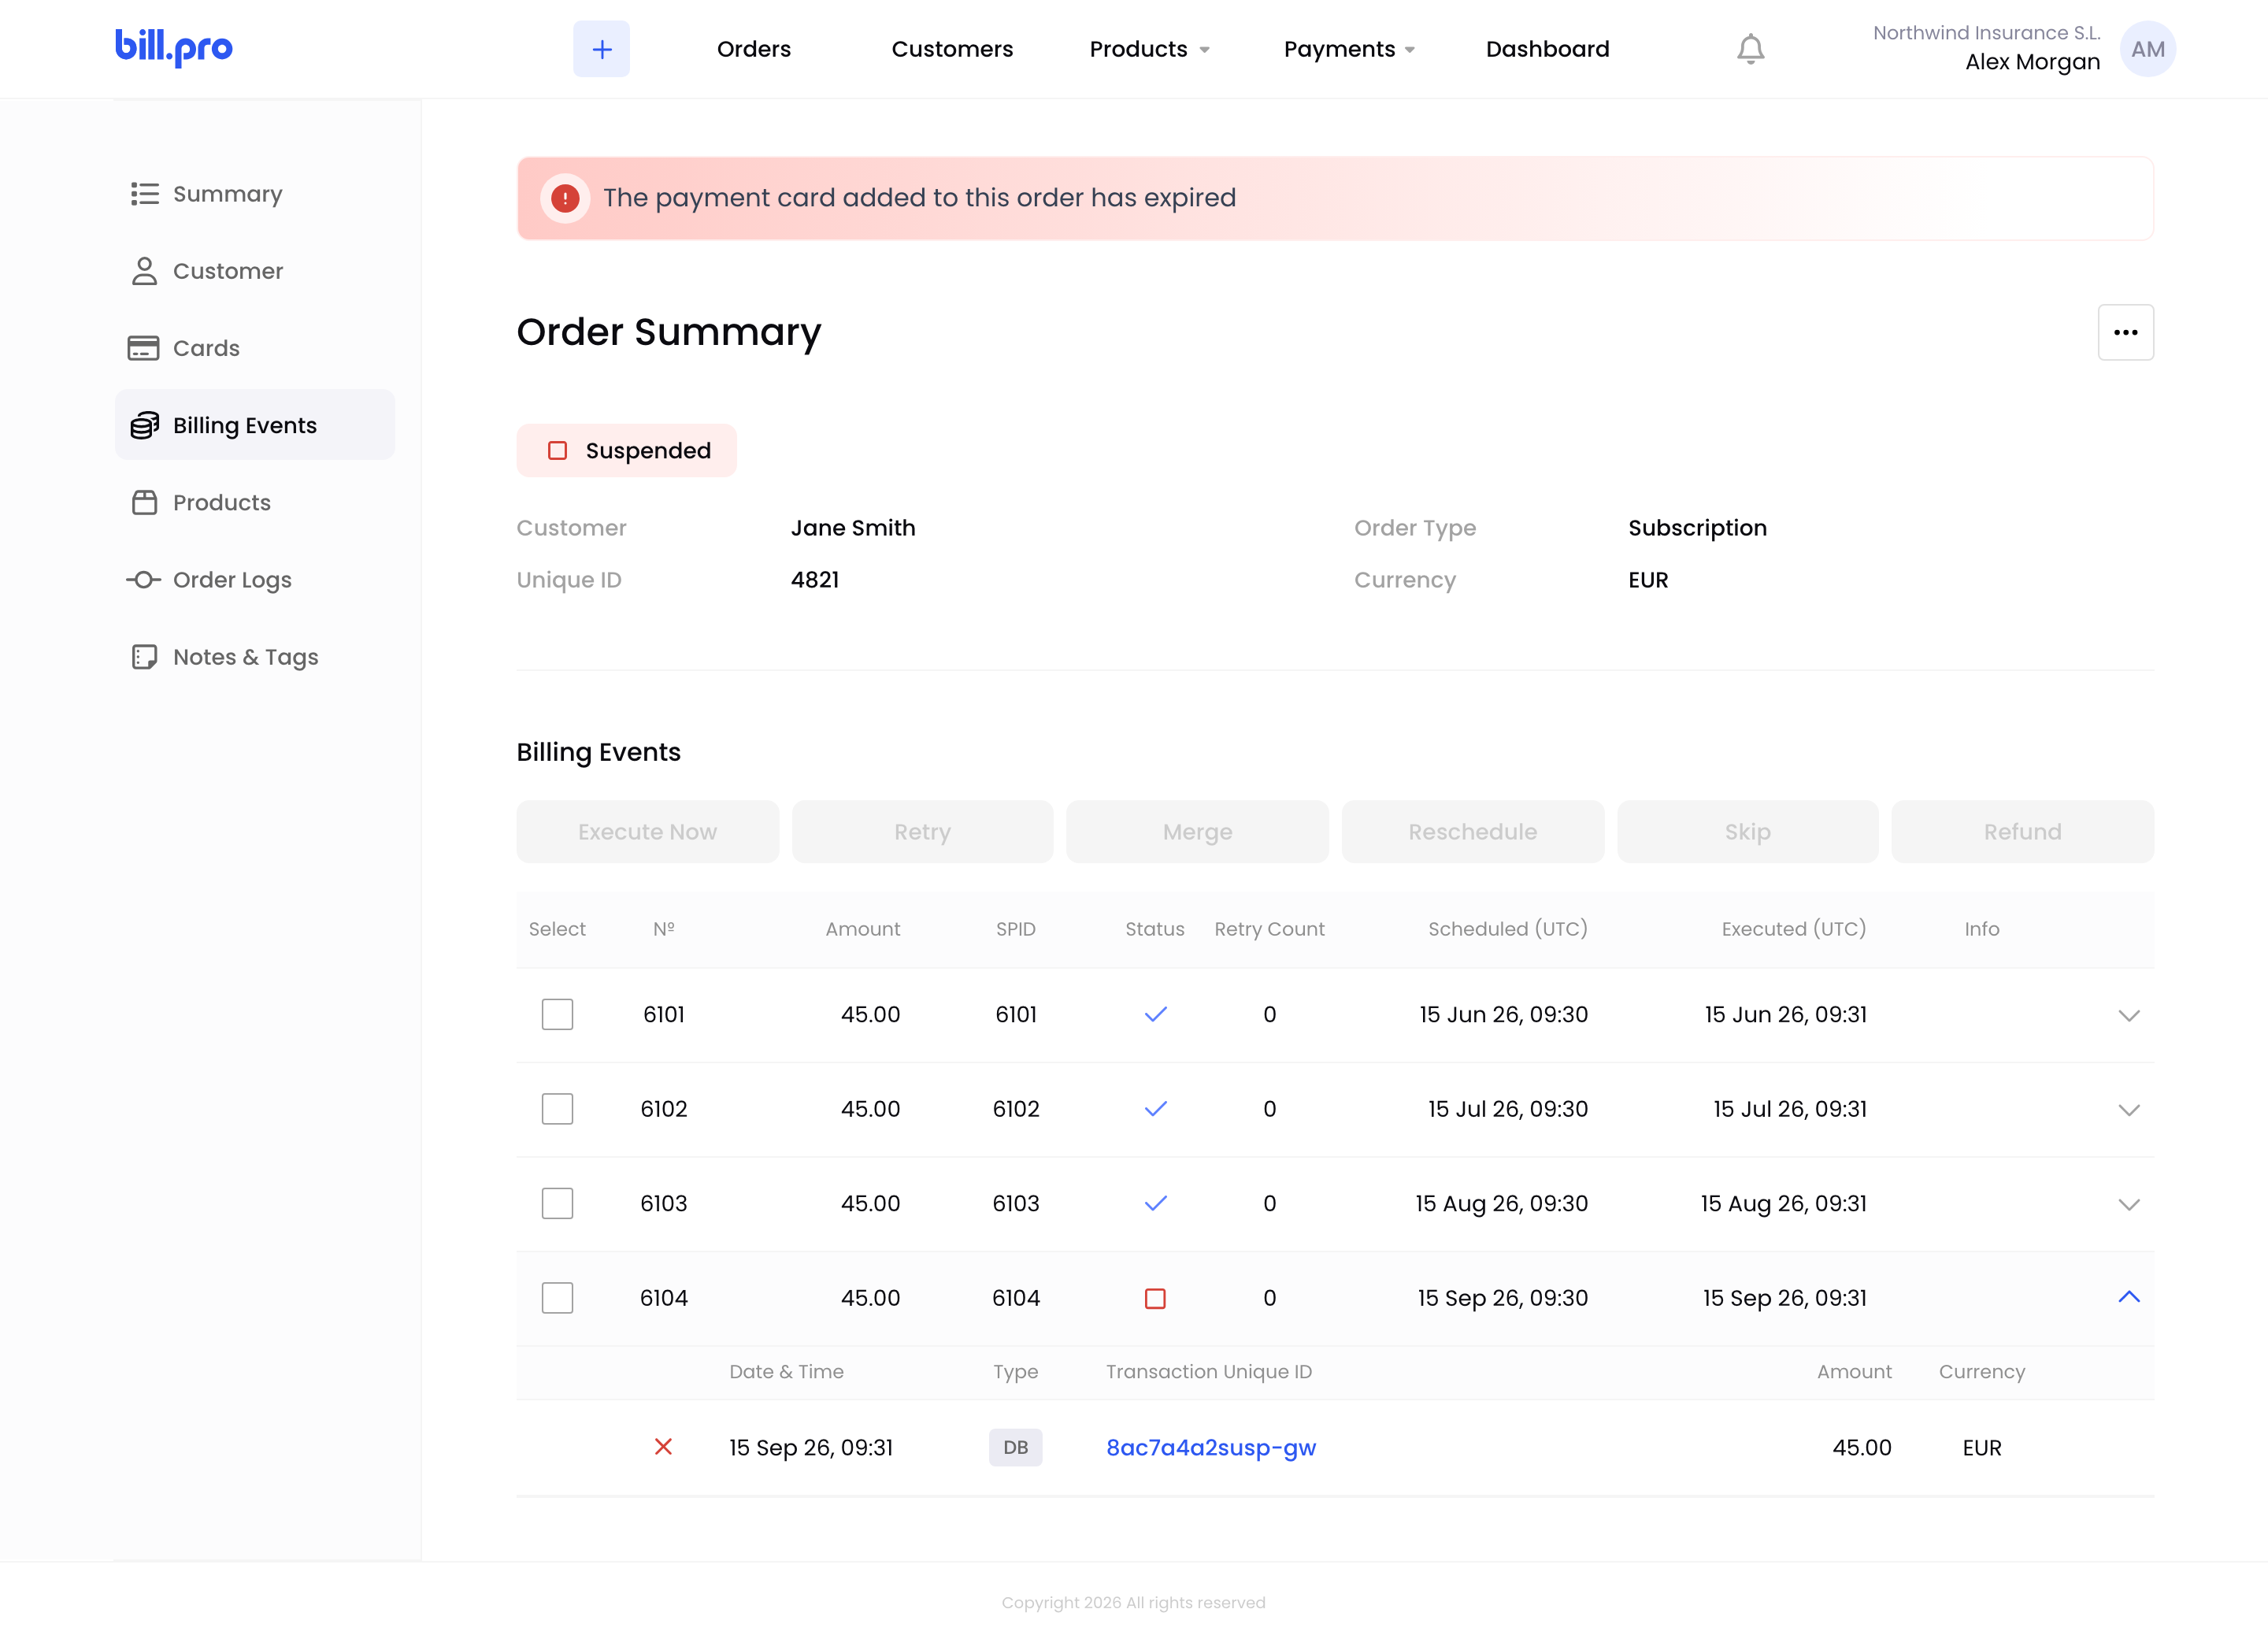The width and height of the screenshot is (2268, 1635).
Task: Expand the 6103 billing event row
Action: [2128, 1205]
